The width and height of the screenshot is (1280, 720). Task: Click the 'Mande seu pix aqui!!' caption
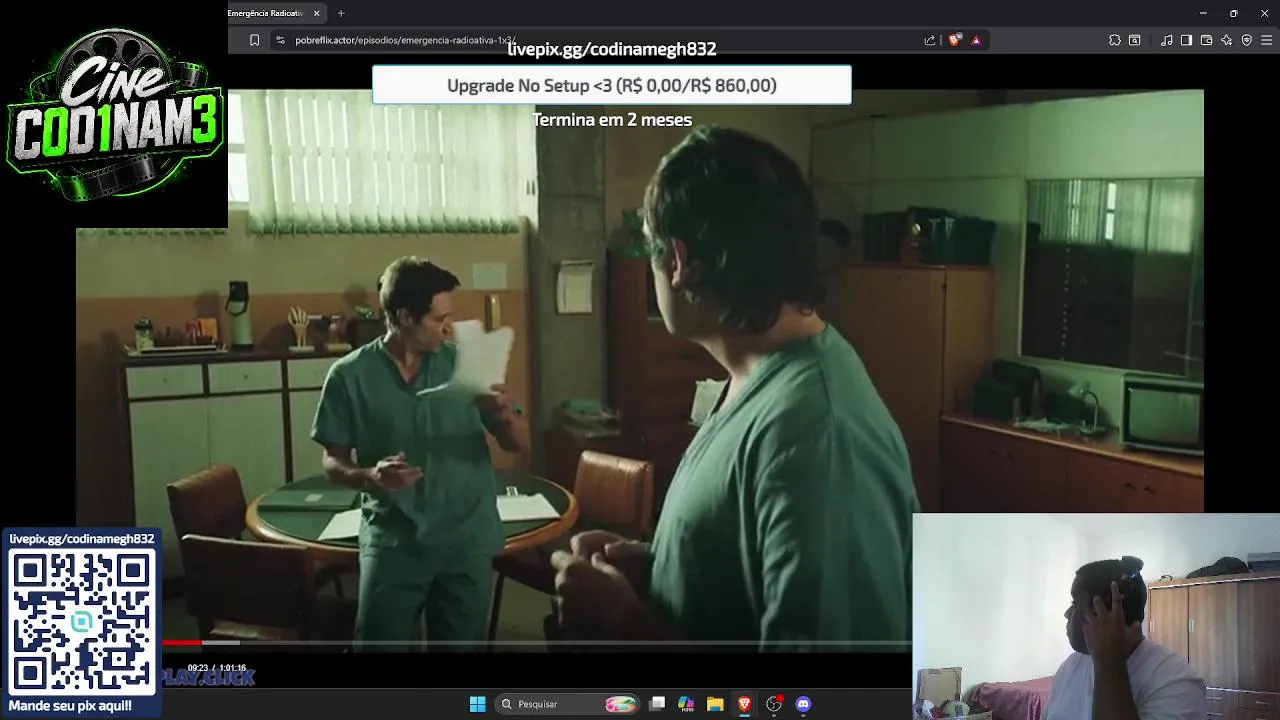click(x=70, y=706)
